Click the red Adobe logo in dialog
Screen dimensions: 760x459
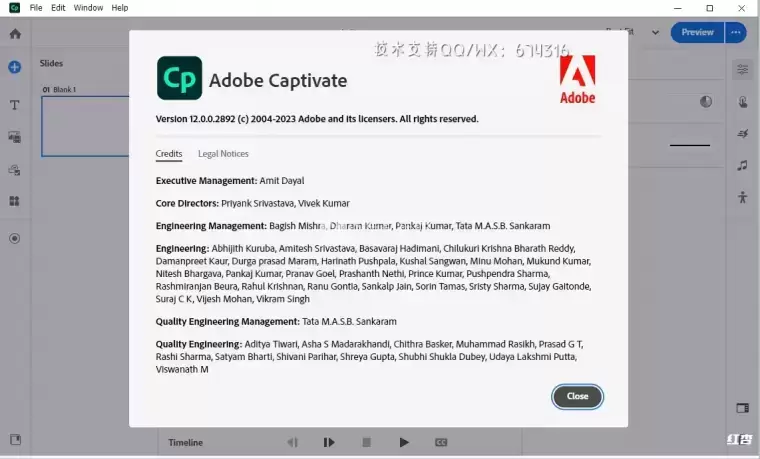[x=577, y=79]
